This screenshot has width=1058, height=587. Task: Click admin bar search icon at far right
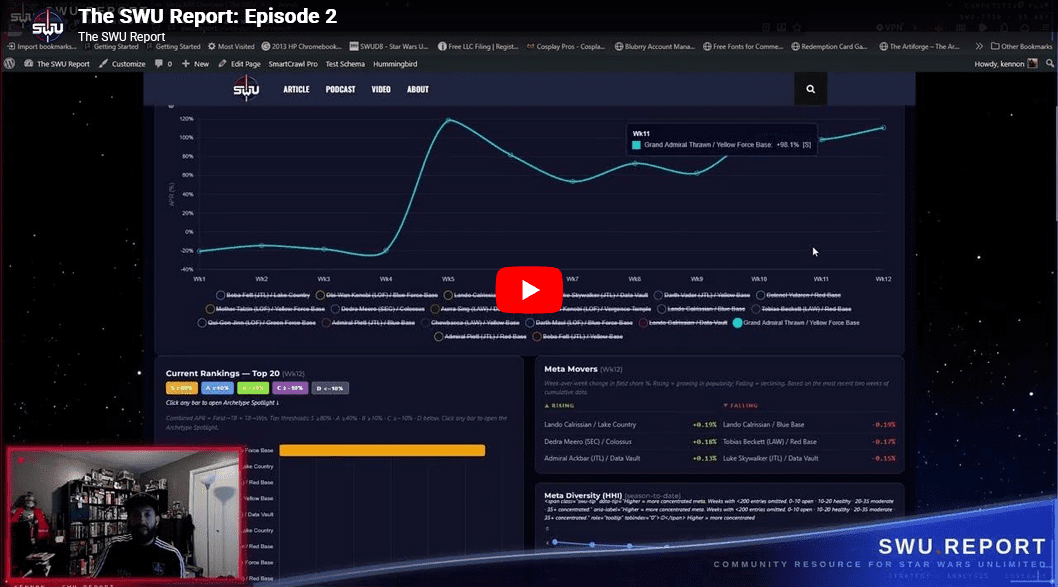[1050, 63]
